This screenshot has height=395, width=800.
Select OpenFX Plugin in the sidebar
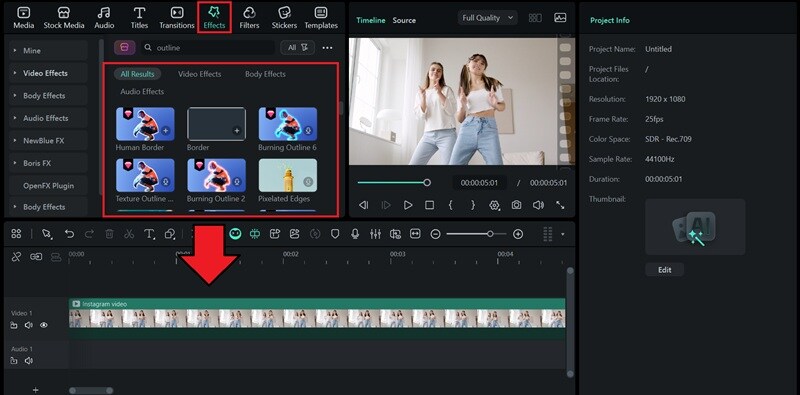48,186
